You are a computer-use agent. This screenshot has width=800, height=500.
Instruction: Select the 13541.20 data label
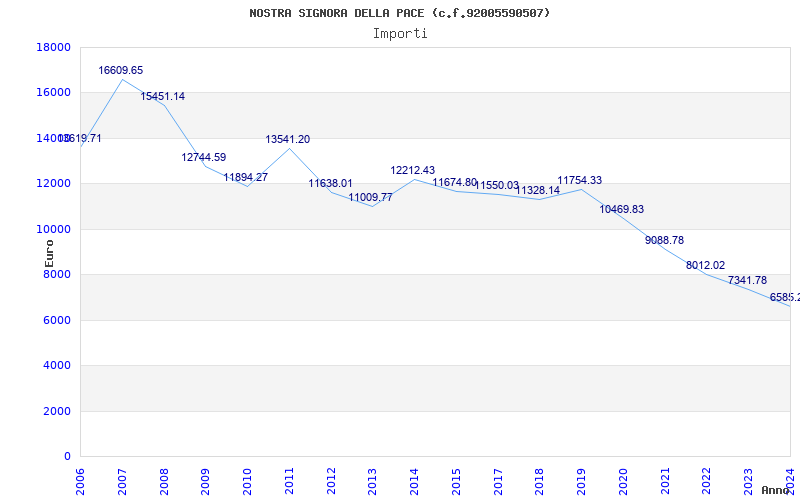coord(287,139)
